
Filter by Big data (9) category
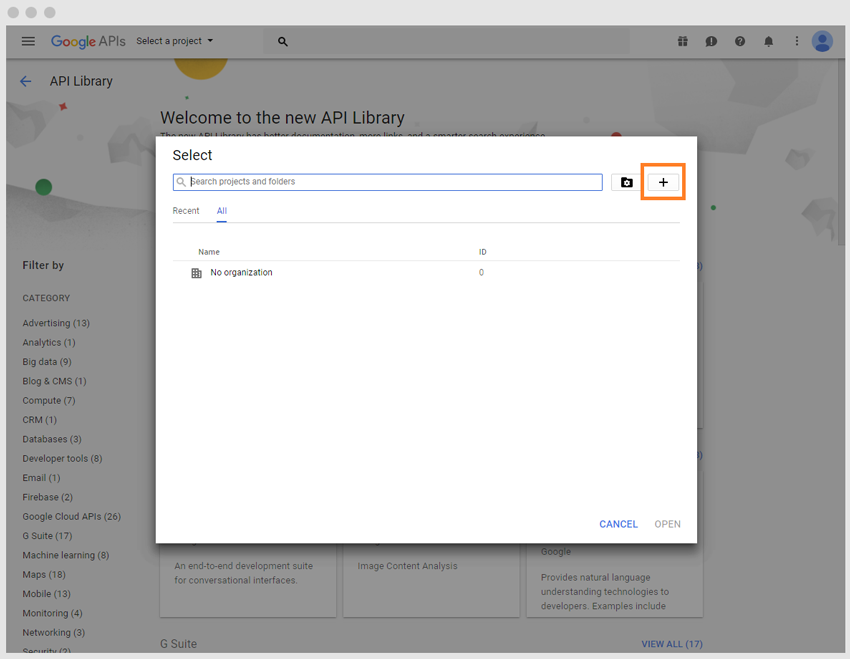[x=47, y=362]
